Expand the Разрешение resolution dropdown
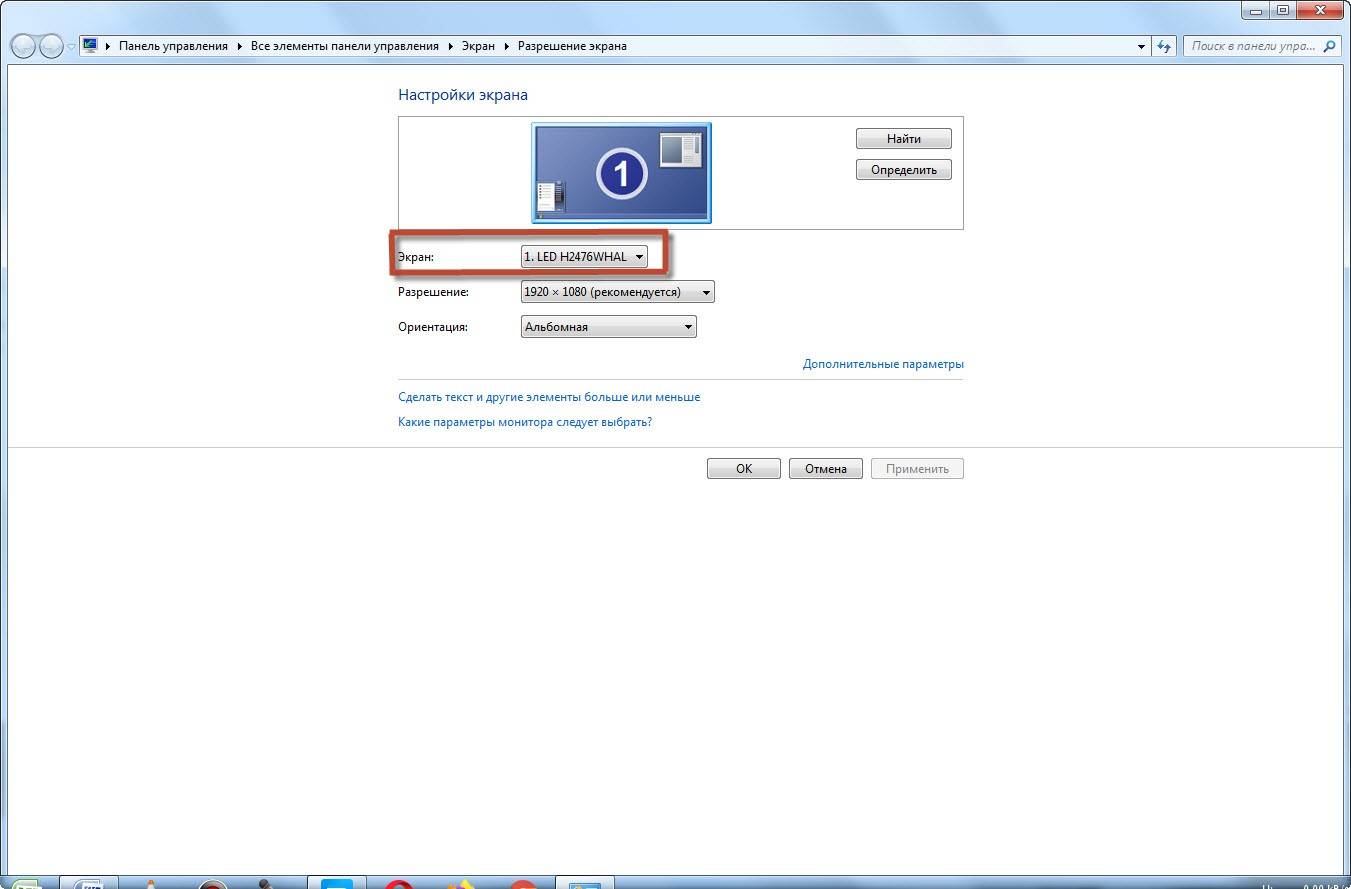 [x=617, y=292]
